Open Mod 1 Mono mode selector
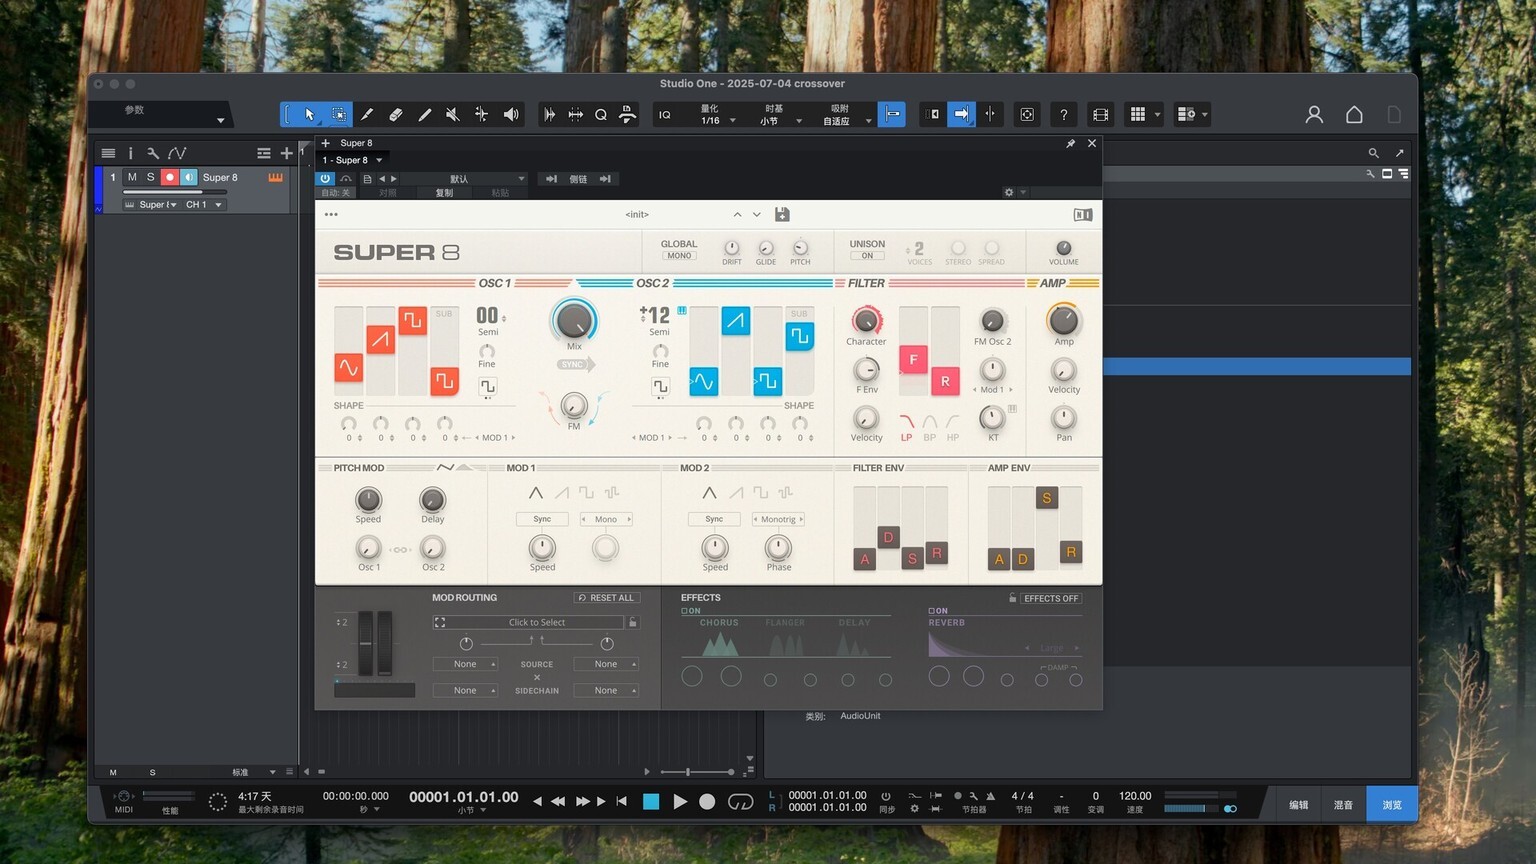 606,519
